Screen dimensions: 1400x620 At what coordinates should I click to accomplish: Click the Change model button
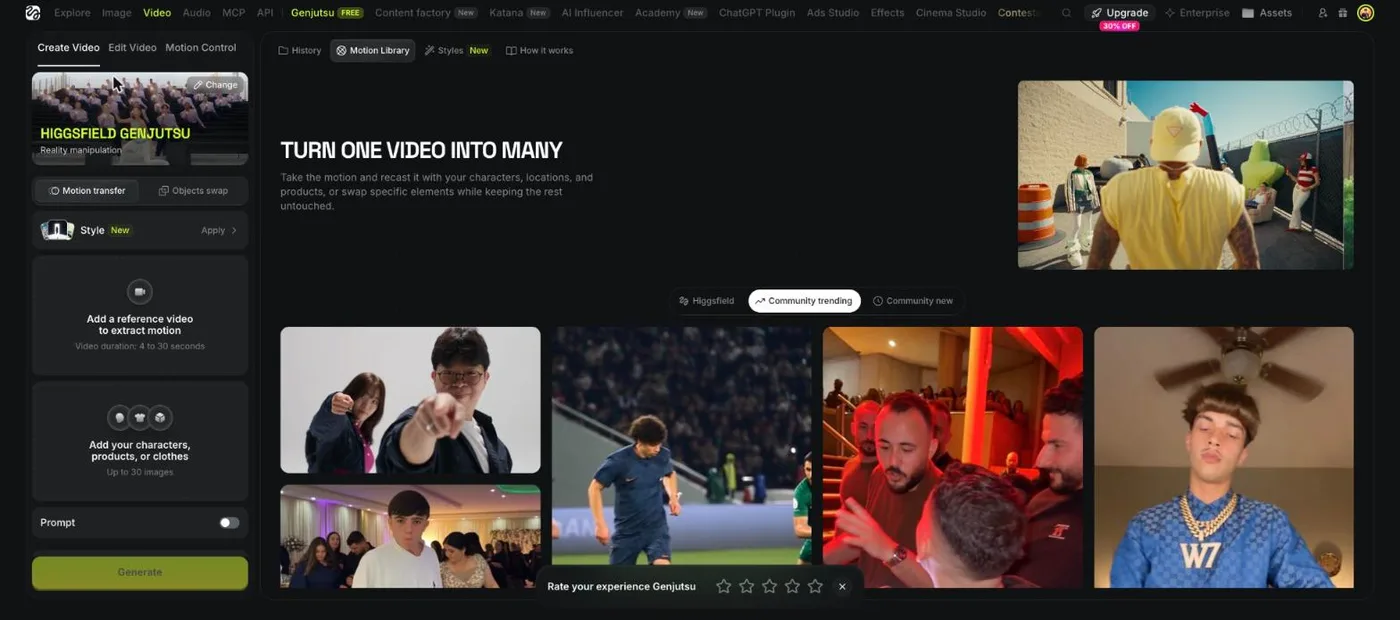click(x=215, y=85)
